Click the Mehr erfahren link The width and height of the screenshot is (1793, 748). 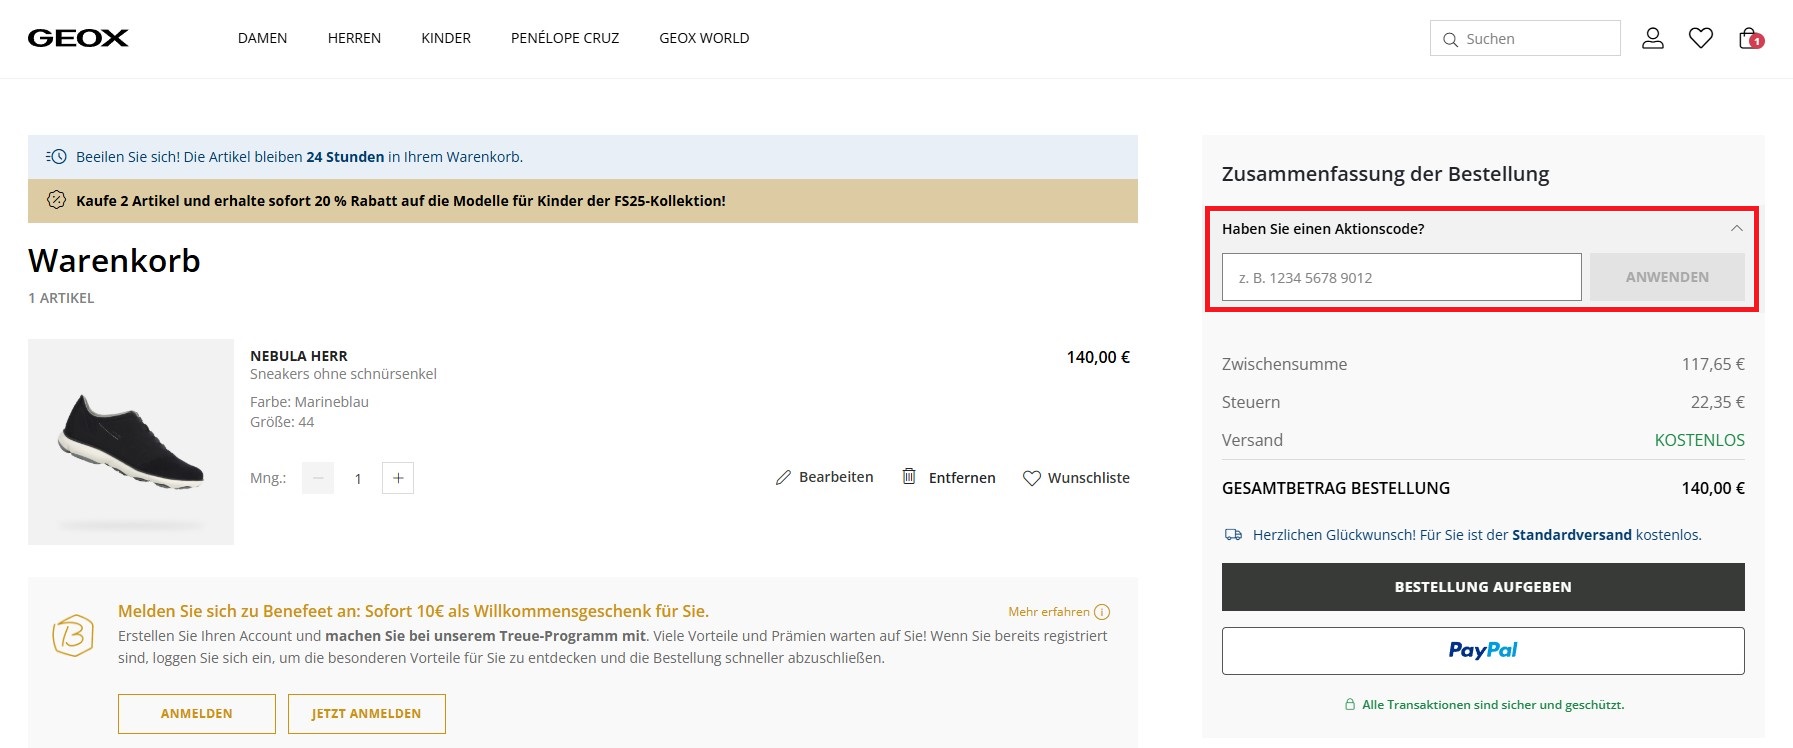click(x=1049, y=612)
